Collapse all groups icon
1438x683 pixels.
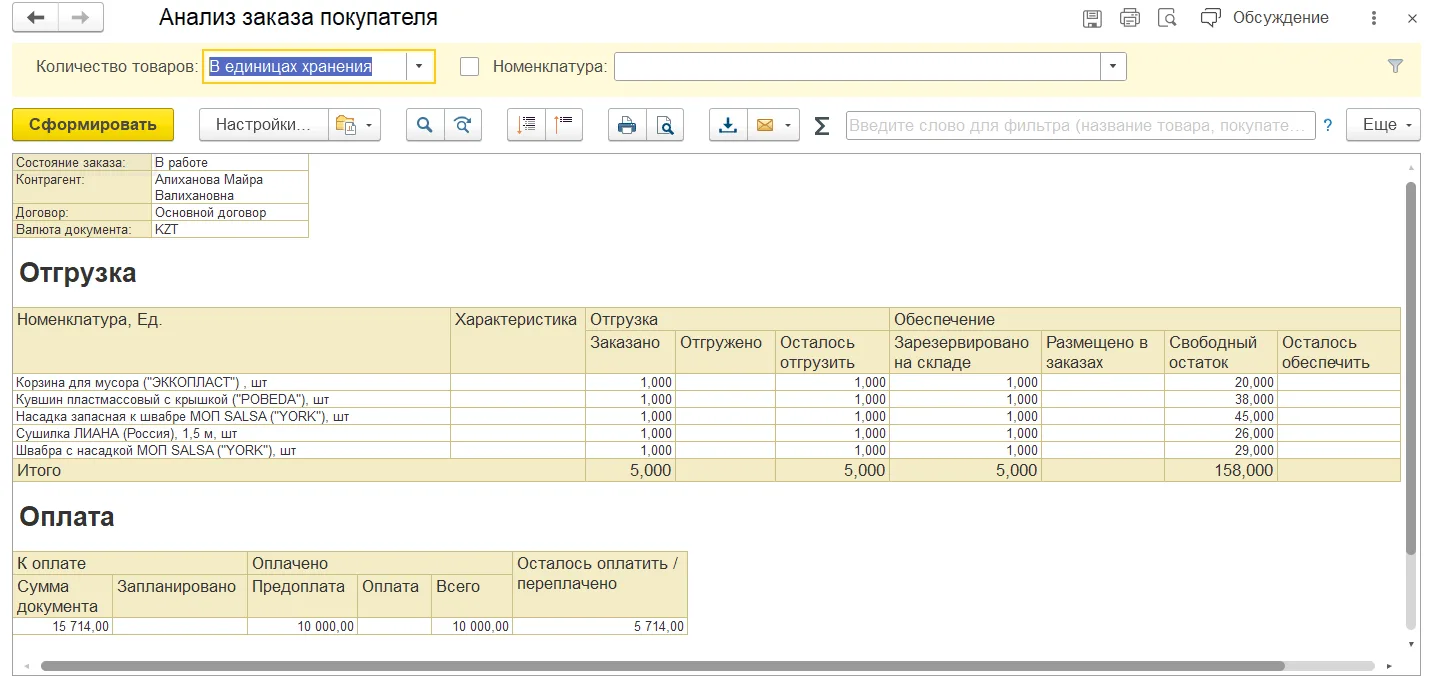click(564, 125)
